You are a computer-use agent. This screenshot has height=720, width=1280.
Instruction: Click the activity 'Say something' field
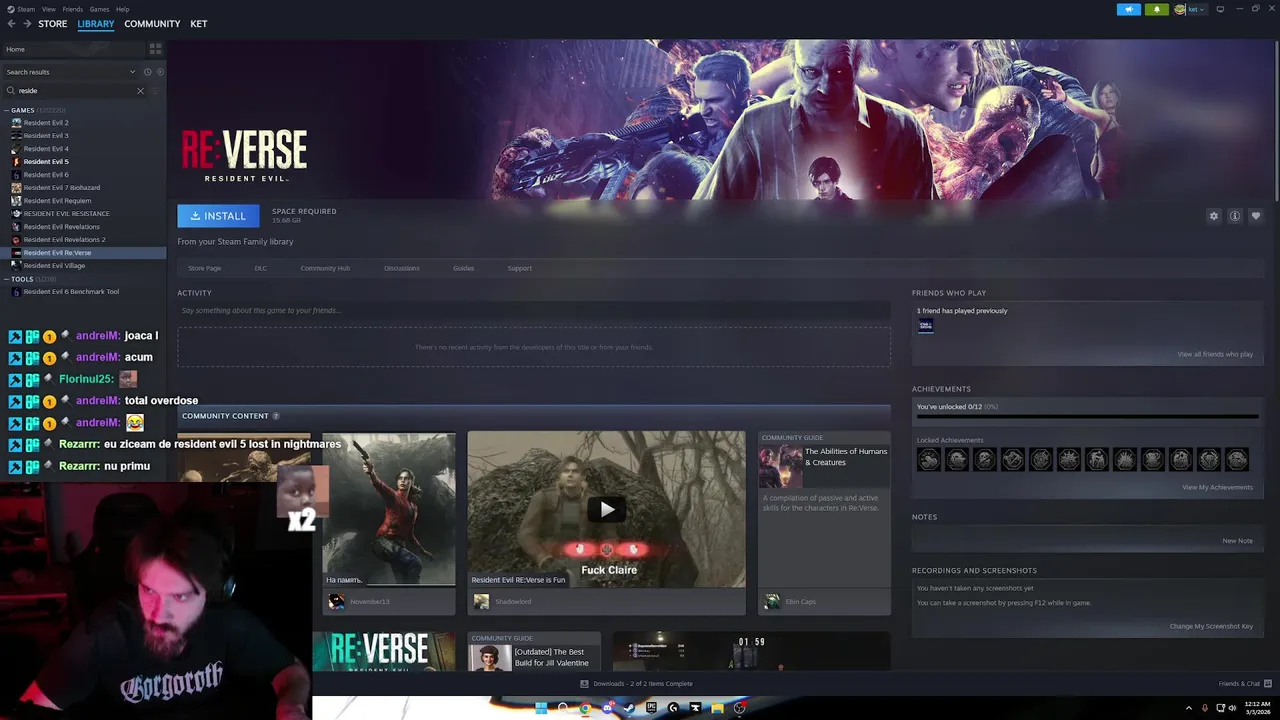(534, 311)
